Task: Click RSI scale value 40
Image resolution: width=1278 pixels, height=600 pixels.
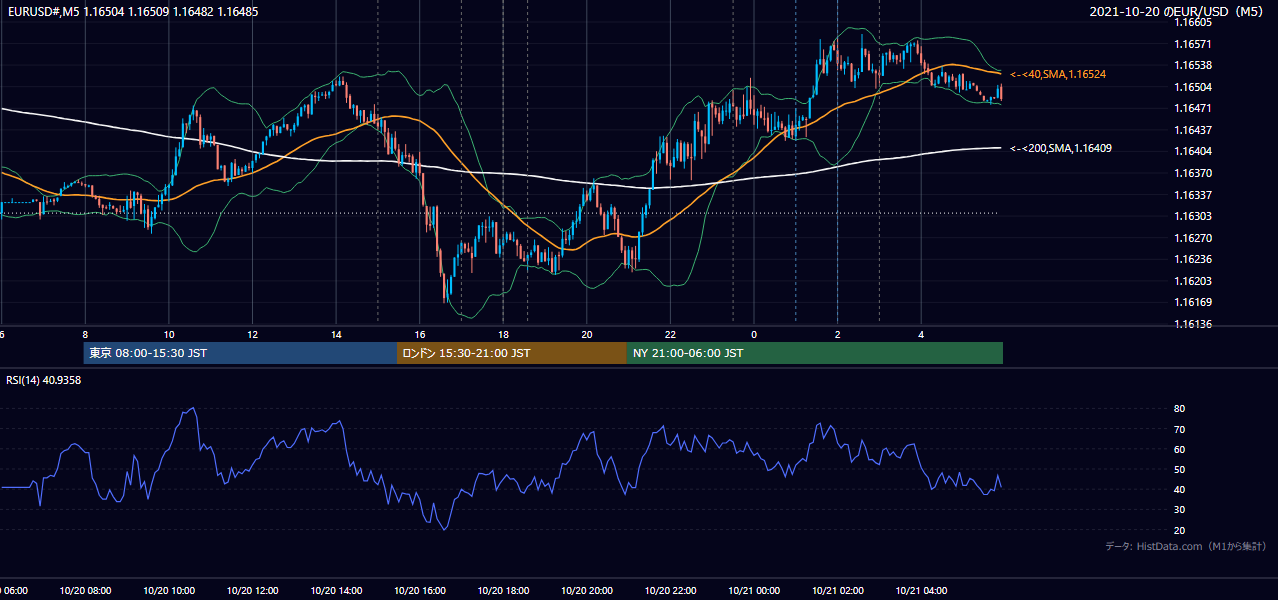Action: click(1179, 489)
